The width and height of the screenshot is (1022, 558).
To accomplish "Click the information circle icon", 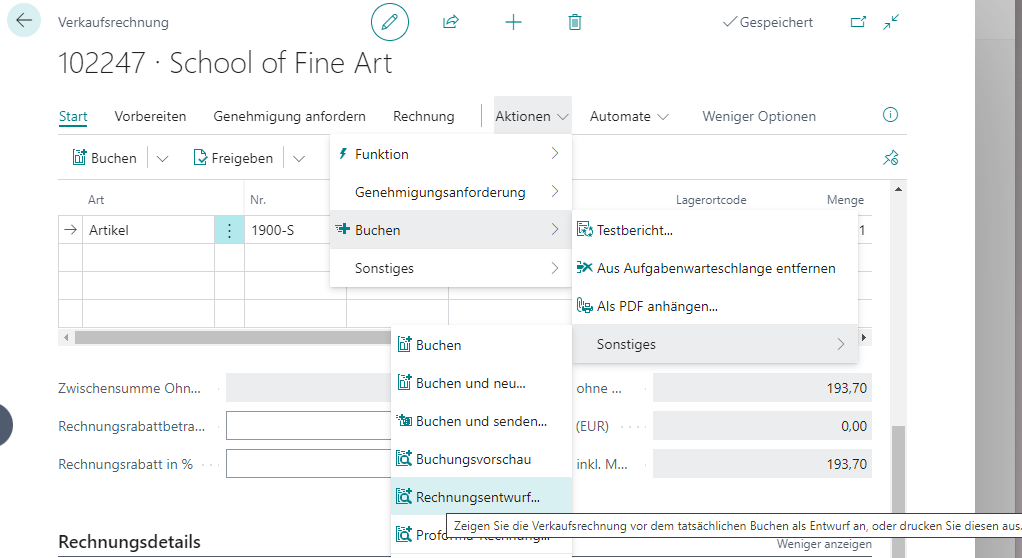I will tap(890, 115).
